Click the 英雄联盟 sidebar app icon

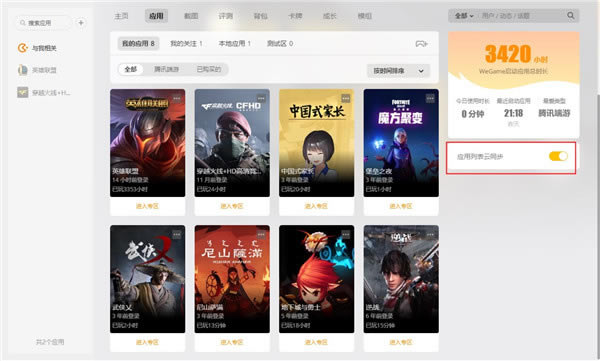pos(23,70)
